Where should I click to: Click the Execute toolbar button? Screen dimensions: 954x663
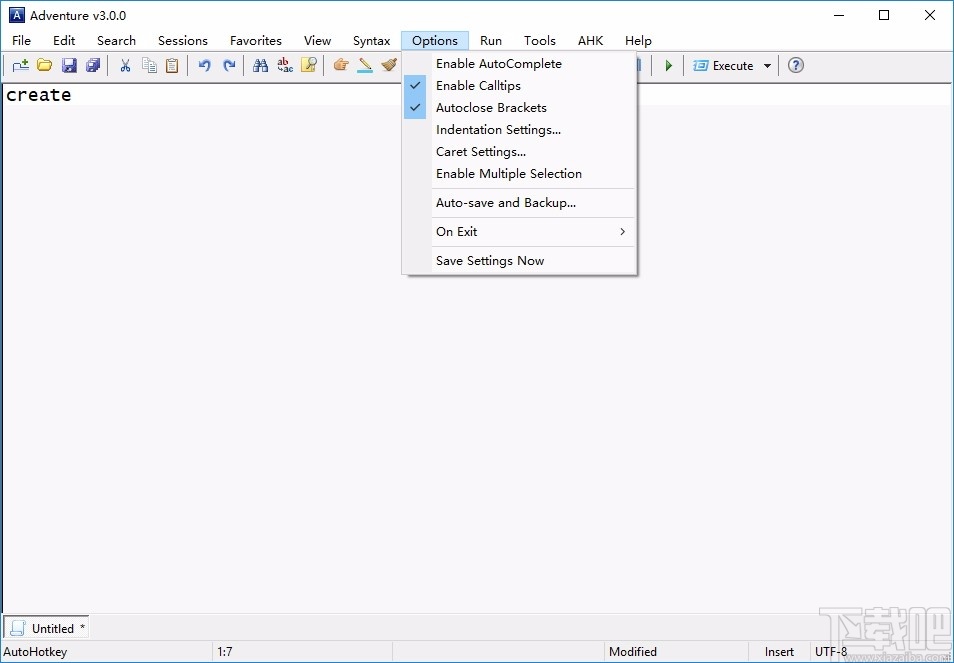[x=723, y=66]
